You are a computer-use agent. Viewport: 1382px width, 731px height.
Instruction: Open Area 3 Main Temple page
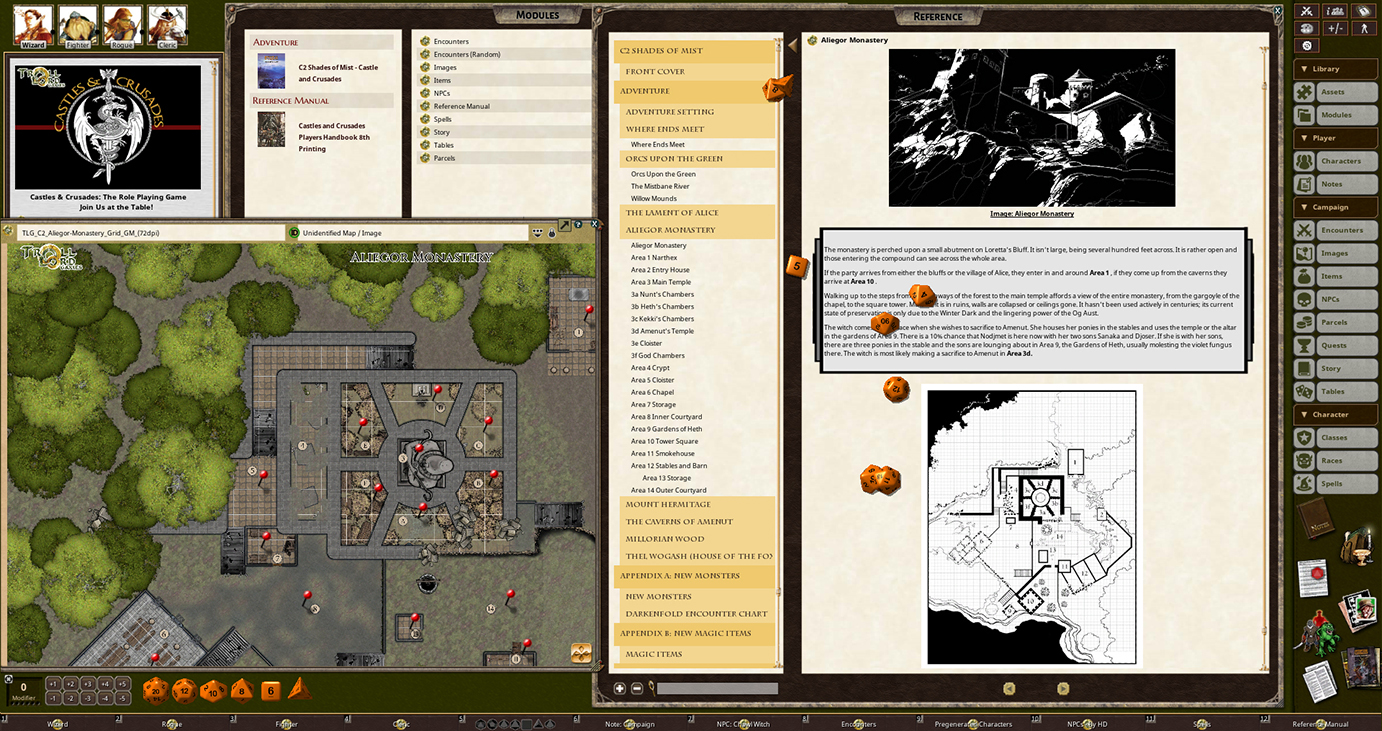tap(661, 282)
